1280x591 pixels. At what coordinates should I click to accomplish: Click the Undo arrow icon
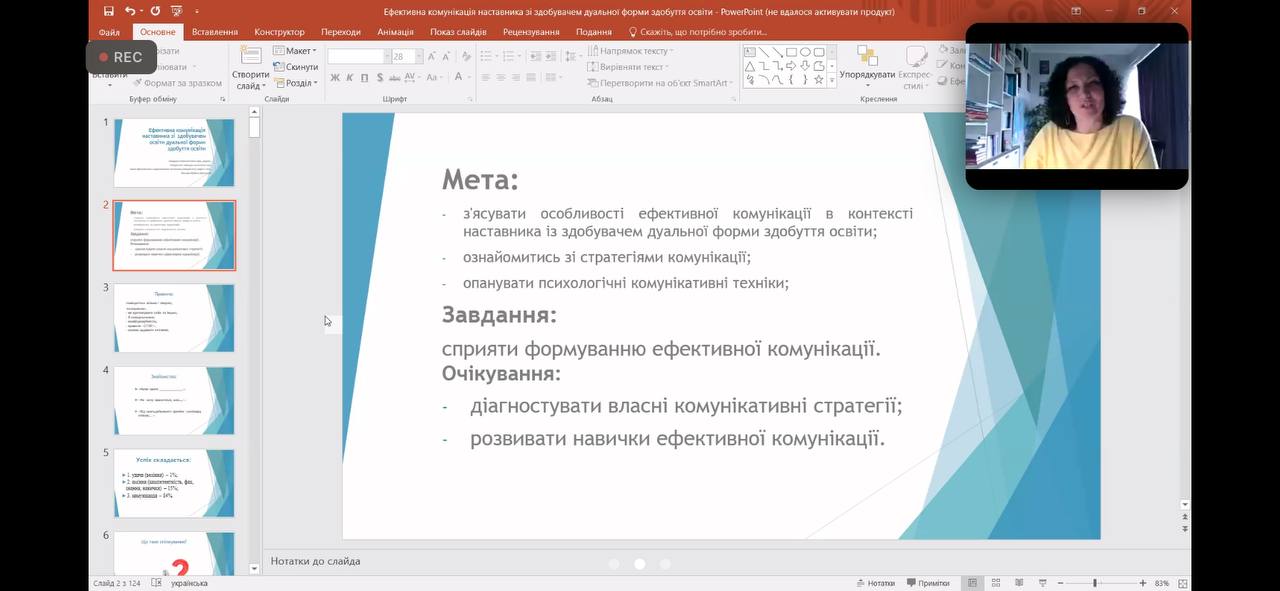(x=130, y=11)
